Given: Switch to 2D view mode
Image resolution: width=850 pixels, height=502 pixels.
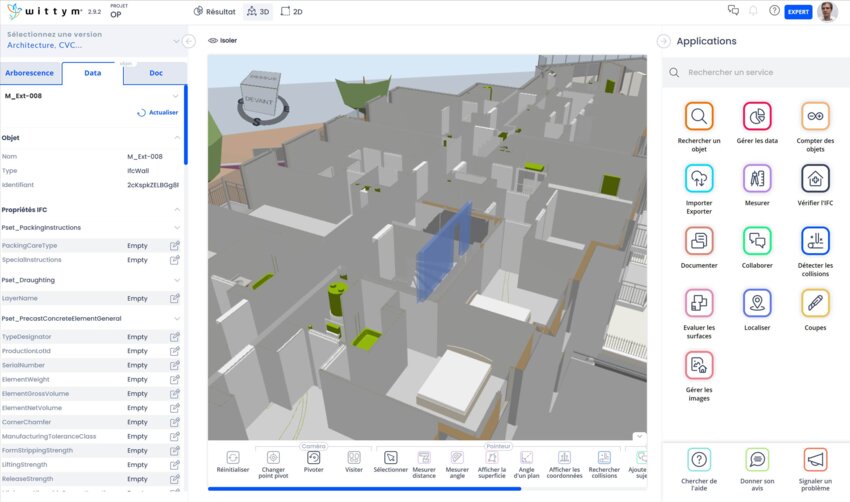Looking at the screenshot, I should (x=292, y=12).
